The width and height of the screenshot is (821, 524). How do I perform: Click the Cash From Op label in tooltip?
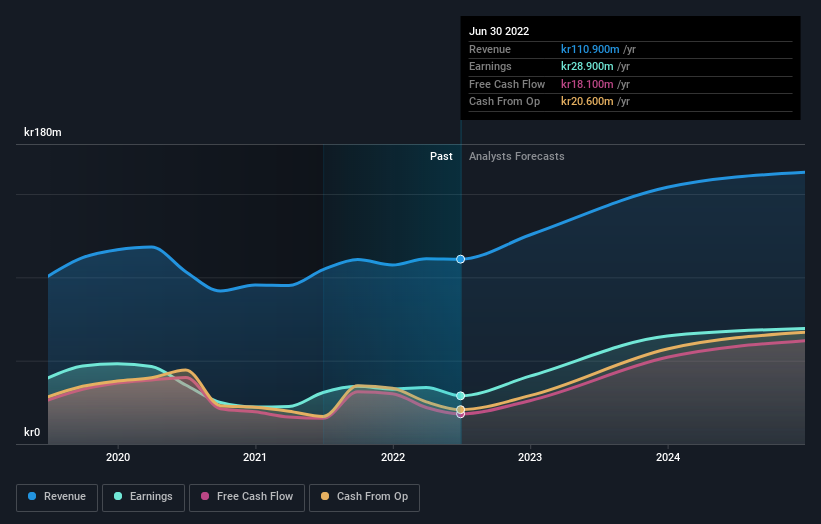[504, 102]
